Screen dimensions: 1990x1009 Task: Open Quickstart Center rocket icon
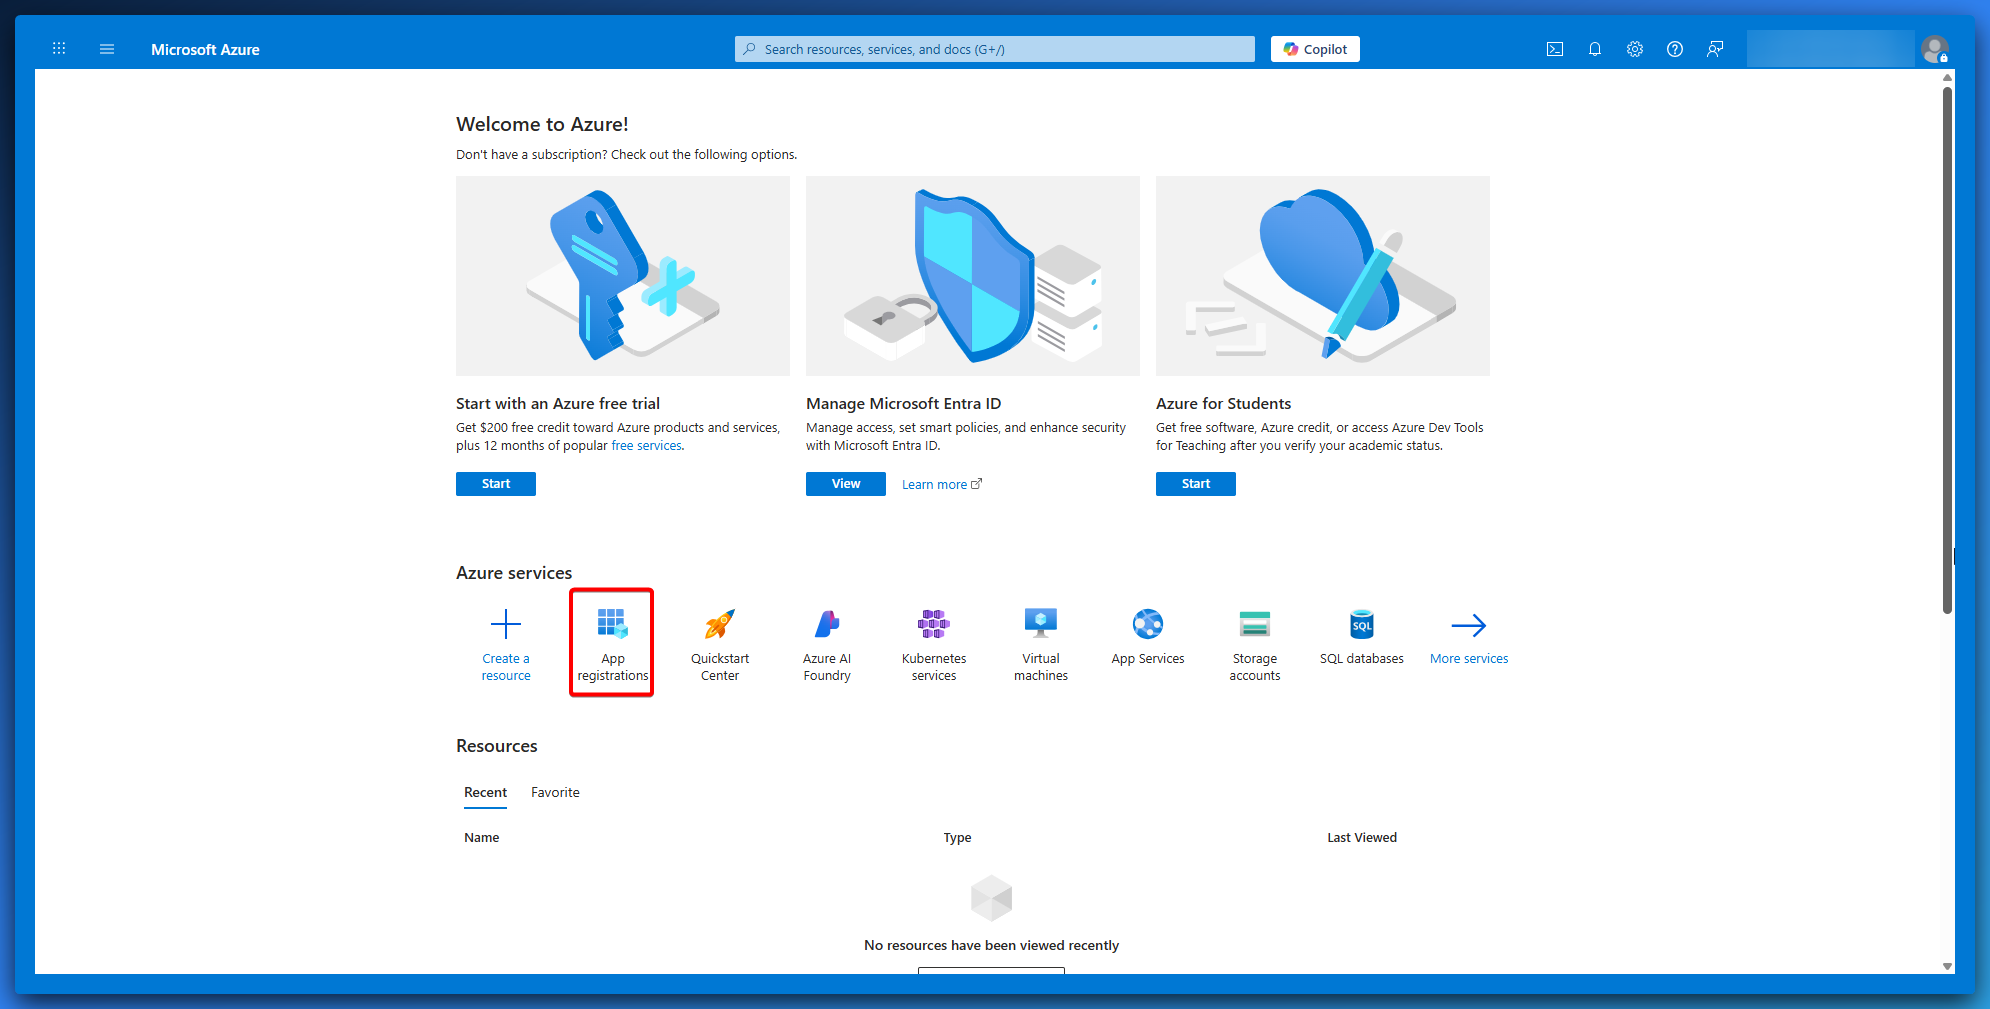[x=720, y=625]
